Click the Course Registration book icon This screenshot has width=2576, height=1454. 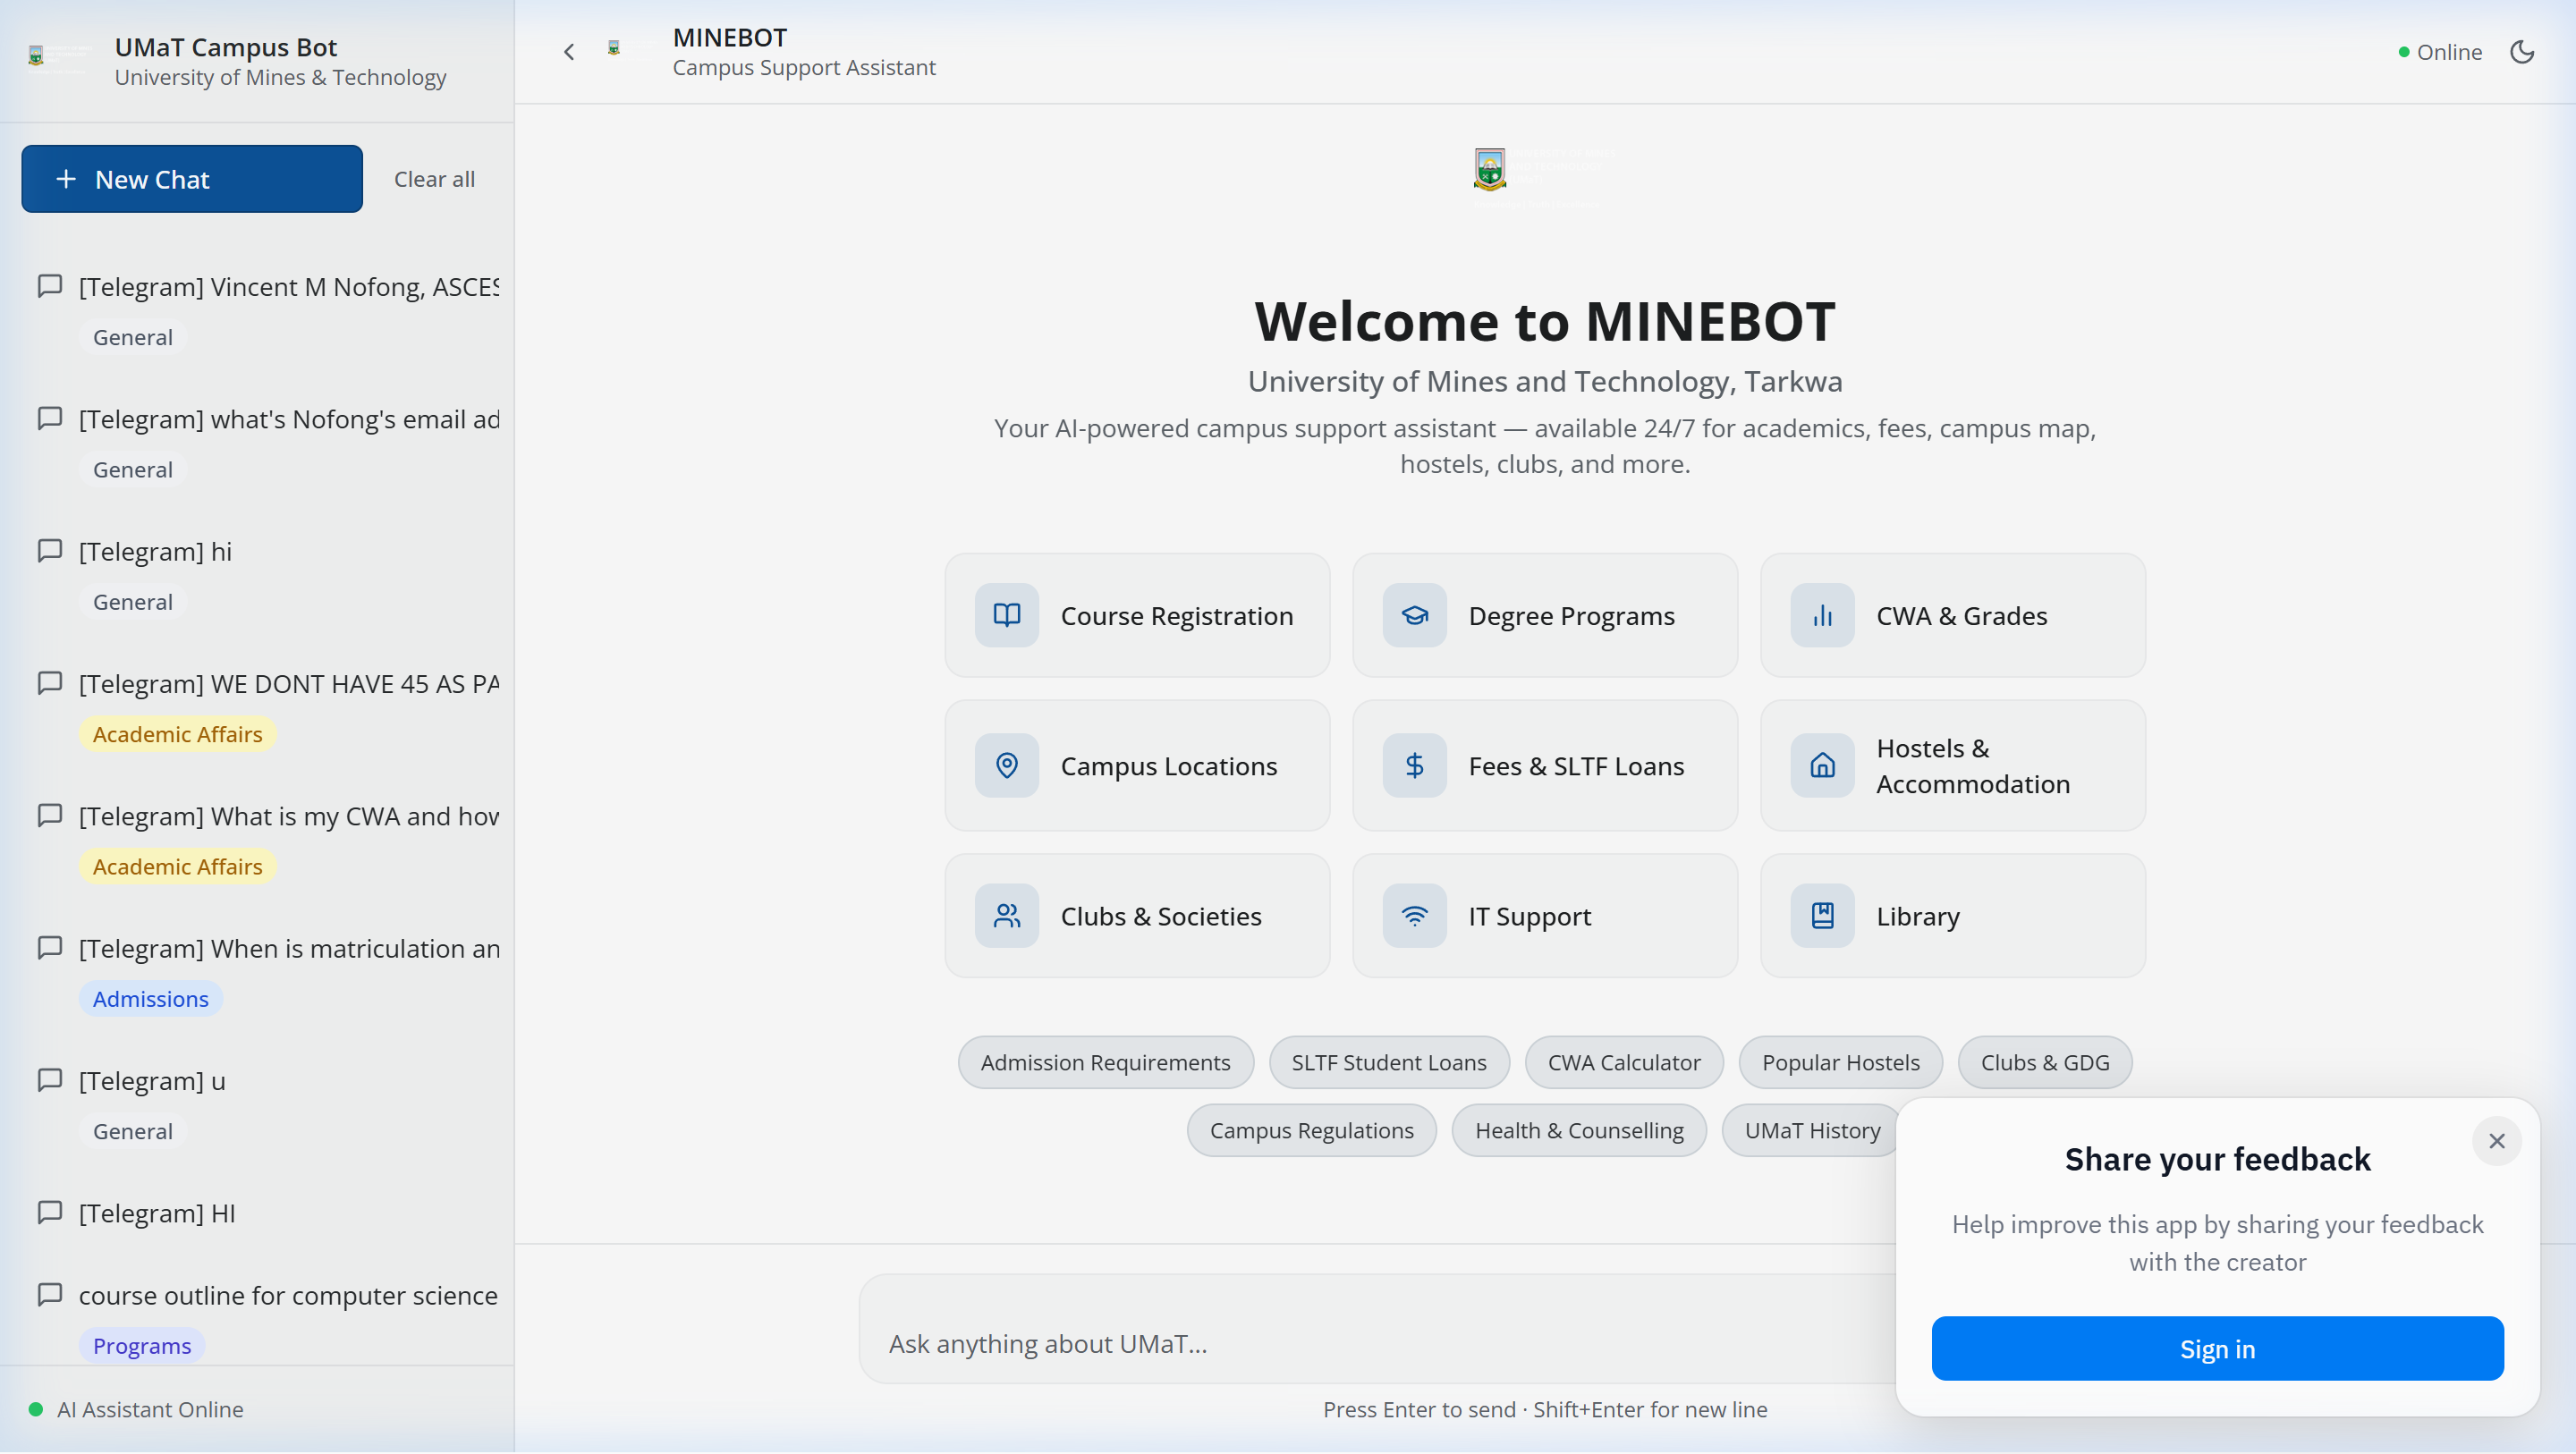(1007, 615)
